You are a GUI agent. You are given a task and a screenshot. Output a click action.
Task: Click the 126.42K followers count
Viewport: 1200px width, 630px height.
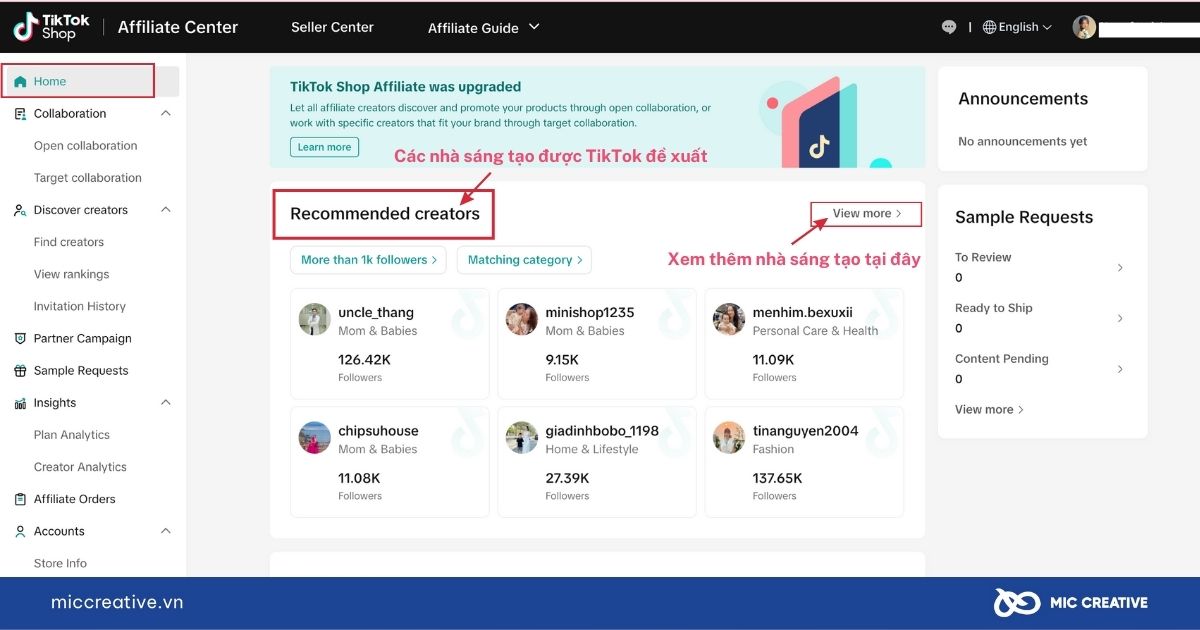click(364, 360)
